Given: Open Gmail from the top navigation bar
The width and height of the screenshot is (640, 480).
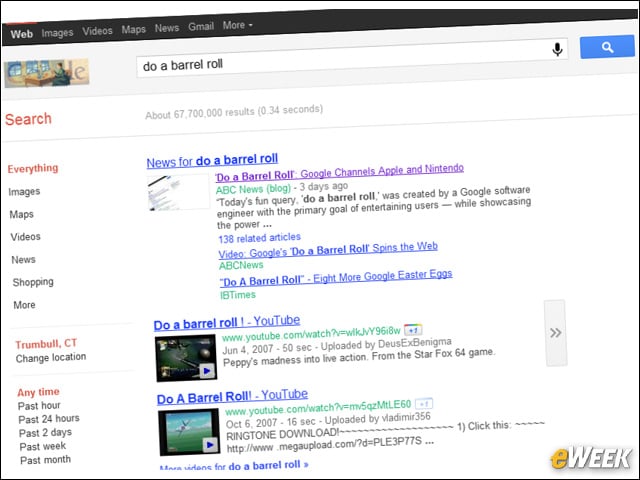Looking at the screenshot, I should pyautogui.click(x=201, y=27).
